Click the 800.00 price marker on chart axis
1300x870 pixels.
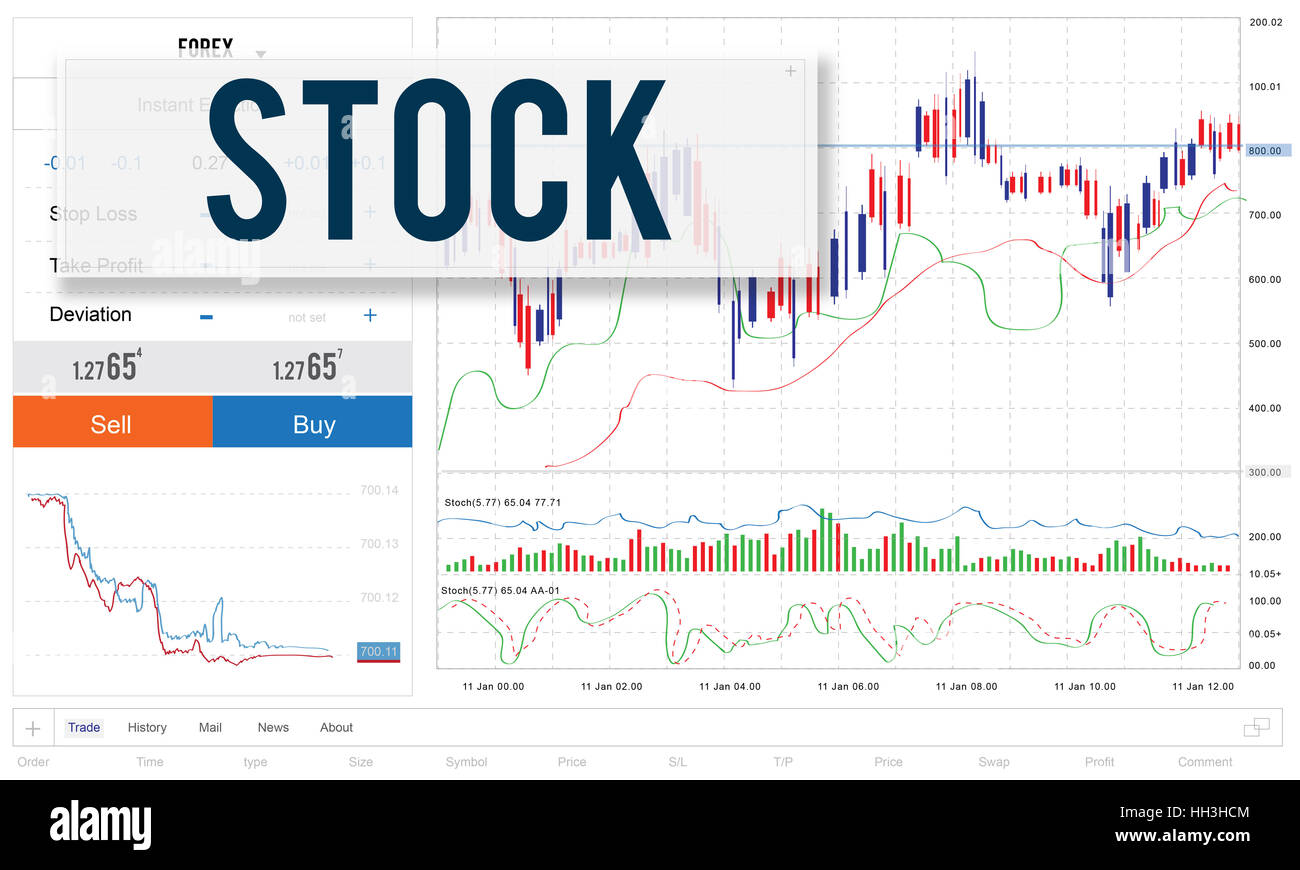click(1267, 150)
